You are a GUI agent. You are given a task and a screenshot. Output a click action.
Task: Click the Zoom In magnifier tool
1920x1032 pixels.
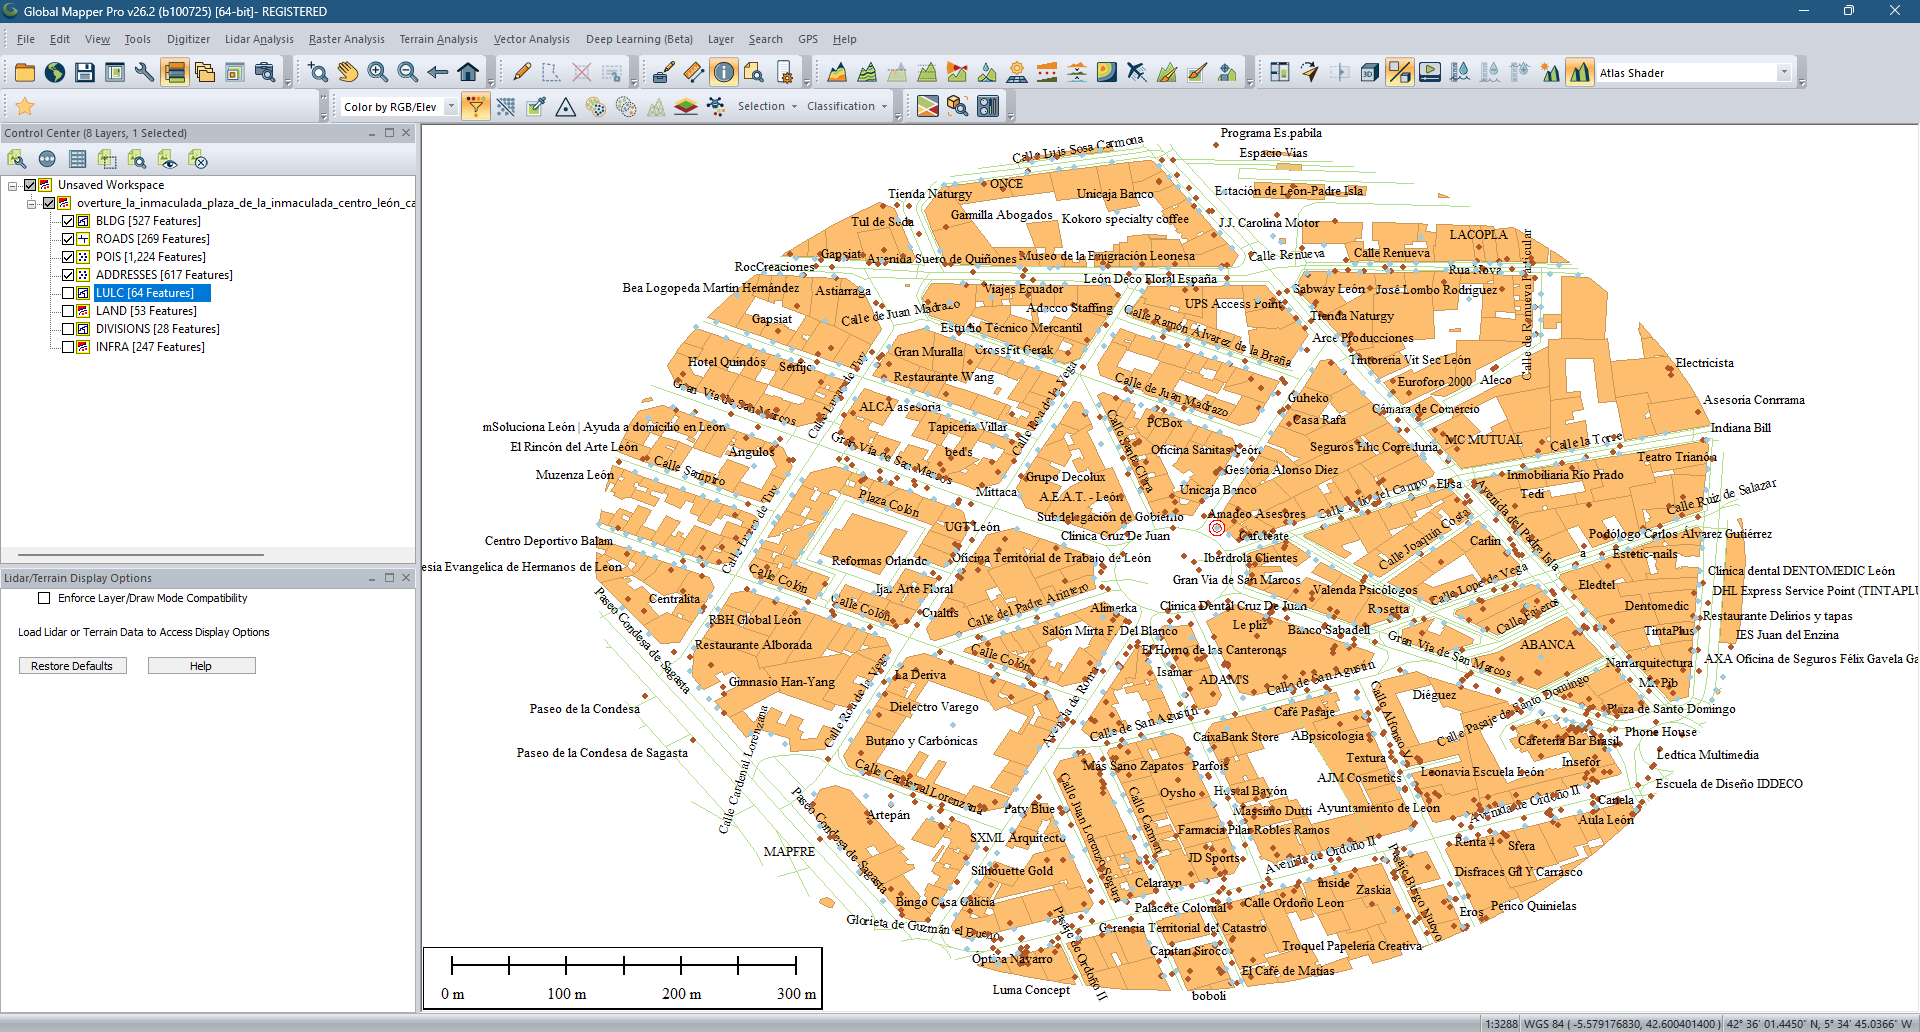(377, 72)
